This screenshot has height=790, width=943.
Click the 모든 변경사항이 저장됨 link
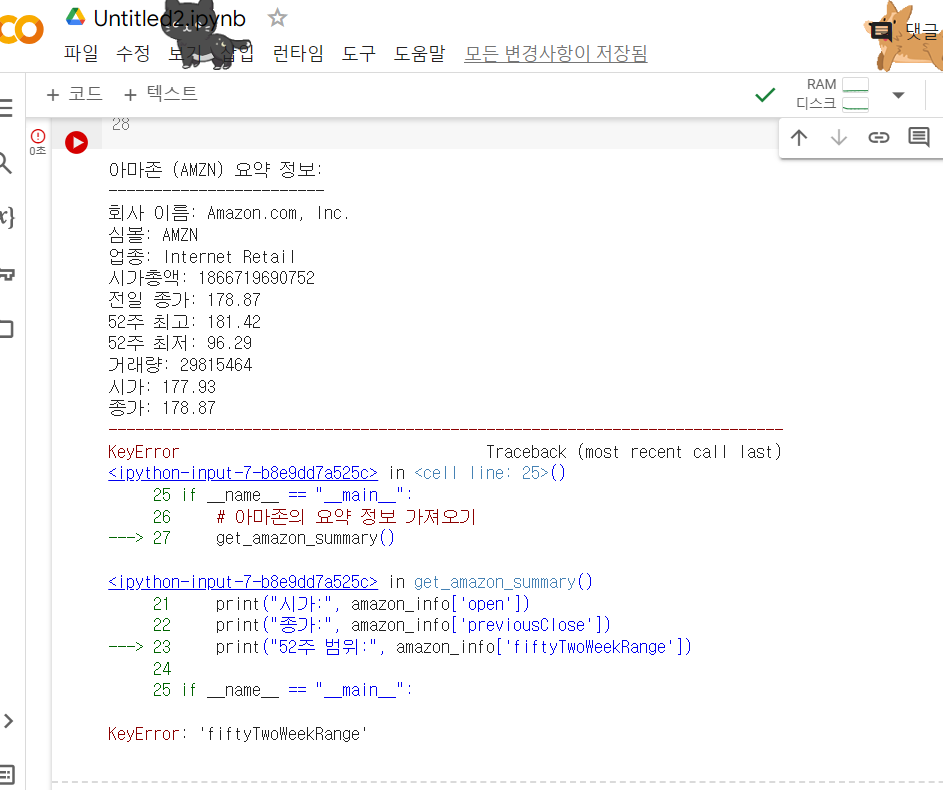click(556, 54)
